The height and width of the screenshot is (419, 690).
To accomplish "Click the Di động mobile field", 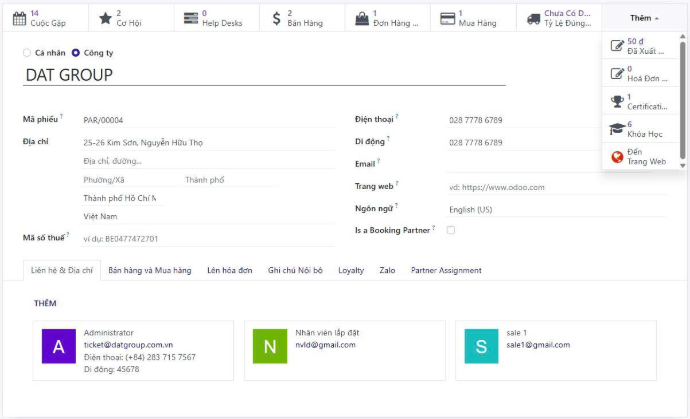I will click(524, 143).
